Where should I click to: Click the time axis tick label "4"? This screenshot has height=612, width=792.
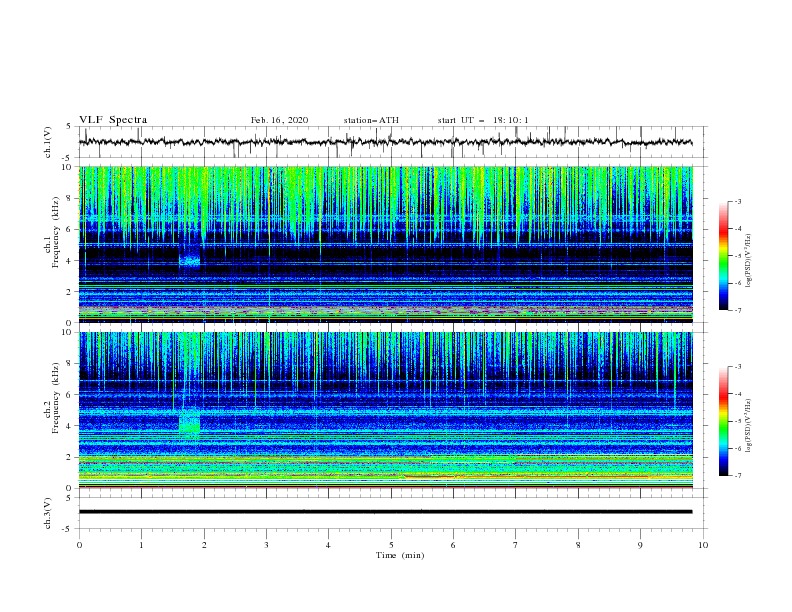point(328,545)
